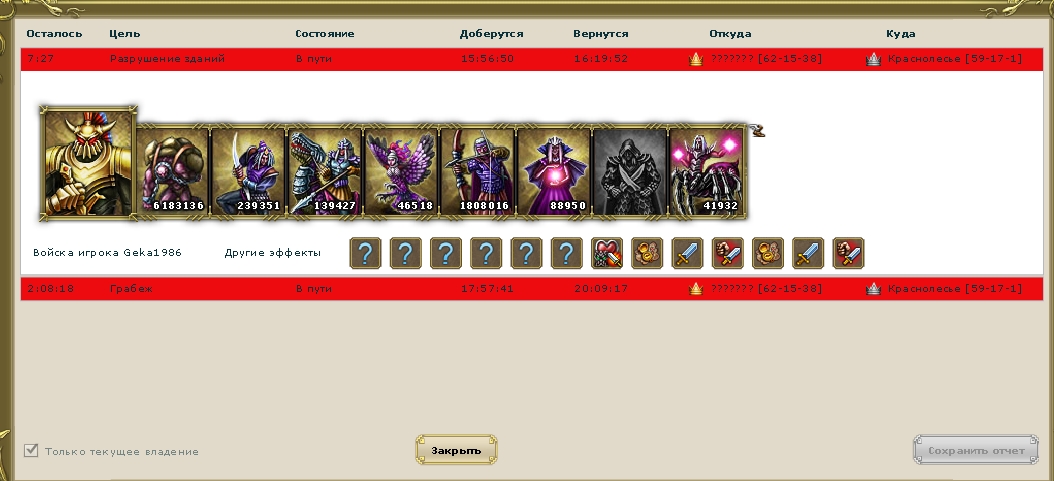Click the small arrow beside the unit strip
Image resolution: width=1054 pixels, height=481 pixels.
pos(757,130)
